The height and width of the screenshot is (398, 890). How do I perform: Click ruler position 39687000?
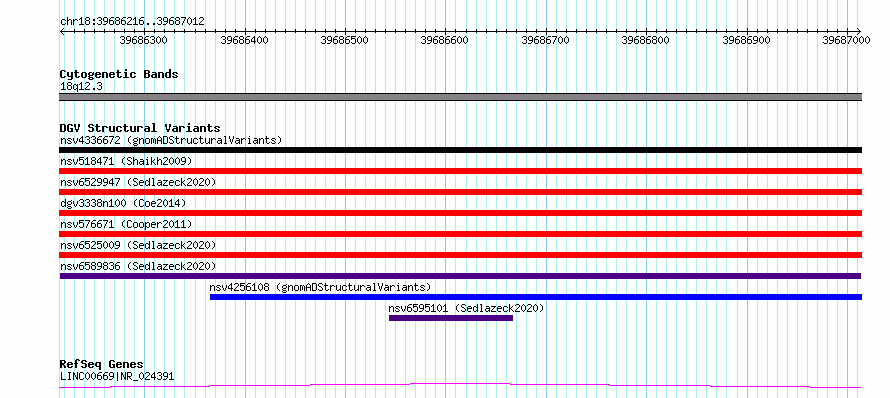click(847, 40)
